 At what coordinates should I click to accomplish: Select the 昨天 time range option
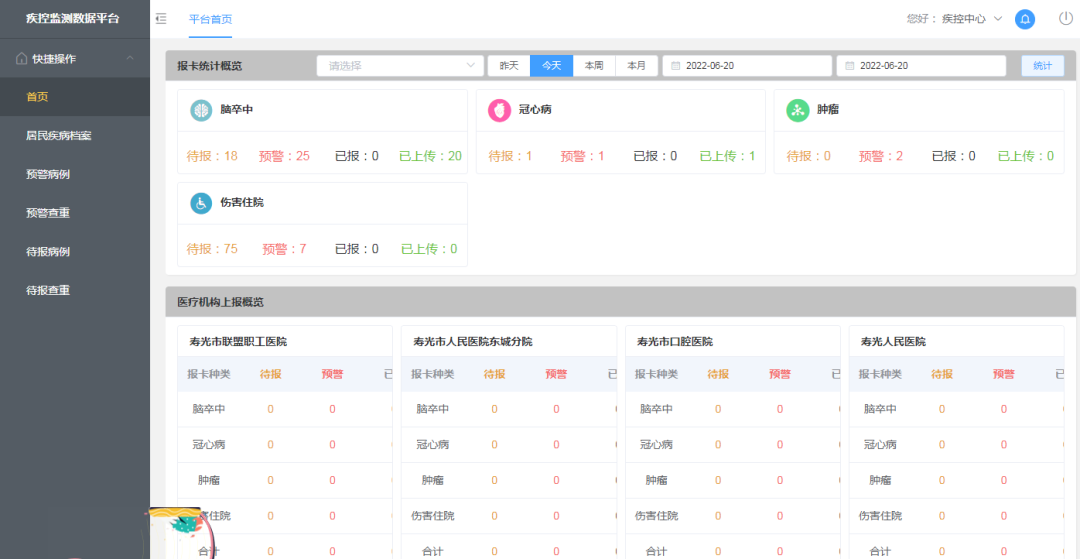[509, 66]
